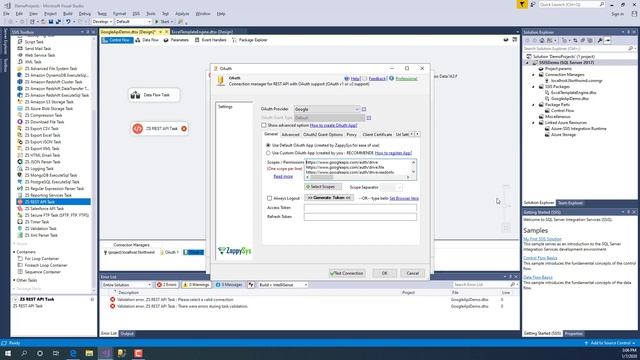Open File Explorer from taskbar
The image size is (640, 360).
pyautogui.click(x=89, y=353)
